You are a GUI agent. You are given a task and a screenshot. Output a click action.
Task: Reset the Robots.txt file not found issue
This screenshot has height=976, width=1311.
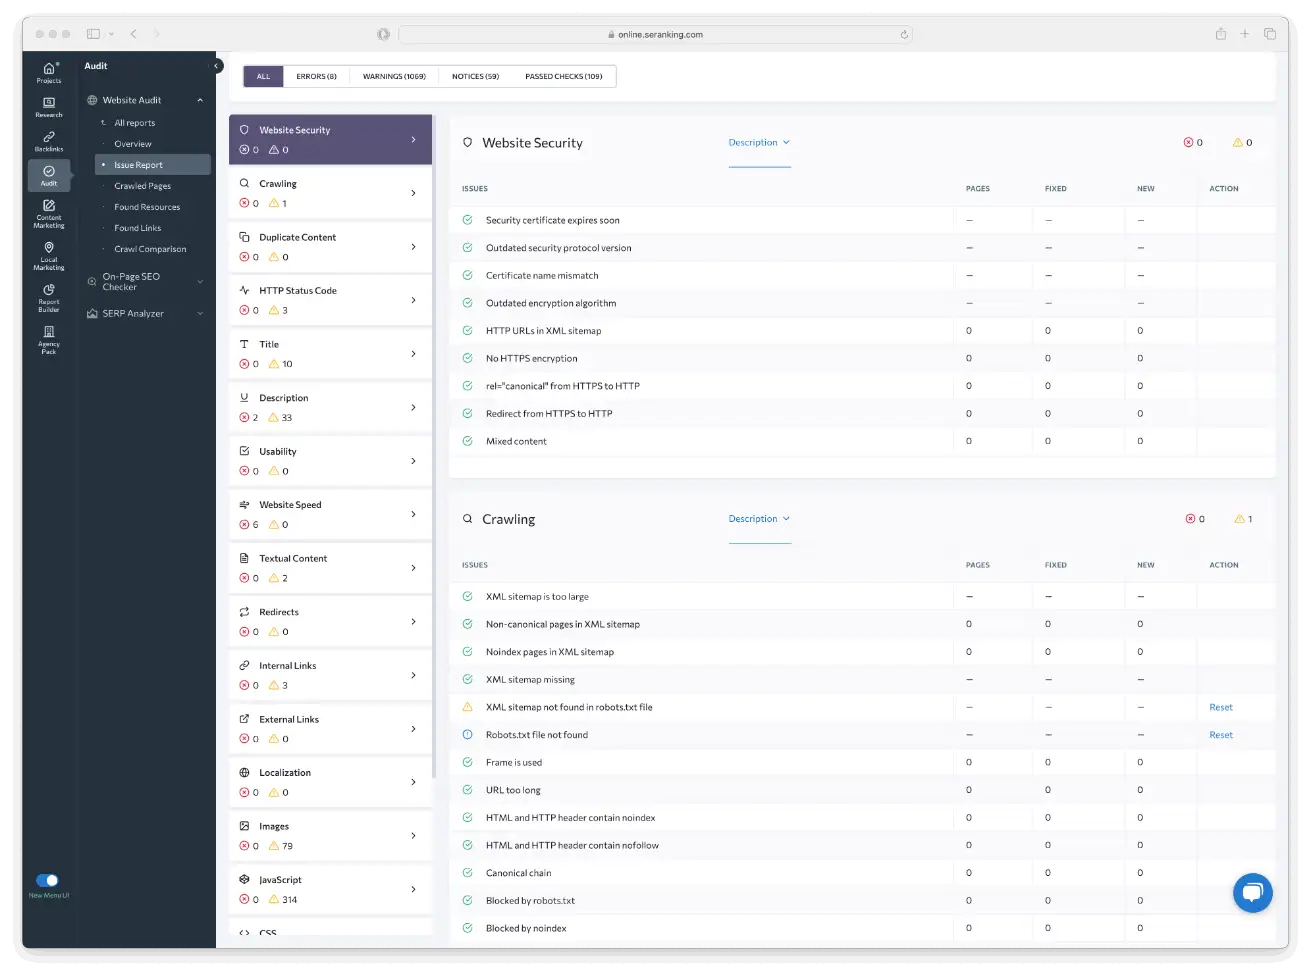(1221, 735)
